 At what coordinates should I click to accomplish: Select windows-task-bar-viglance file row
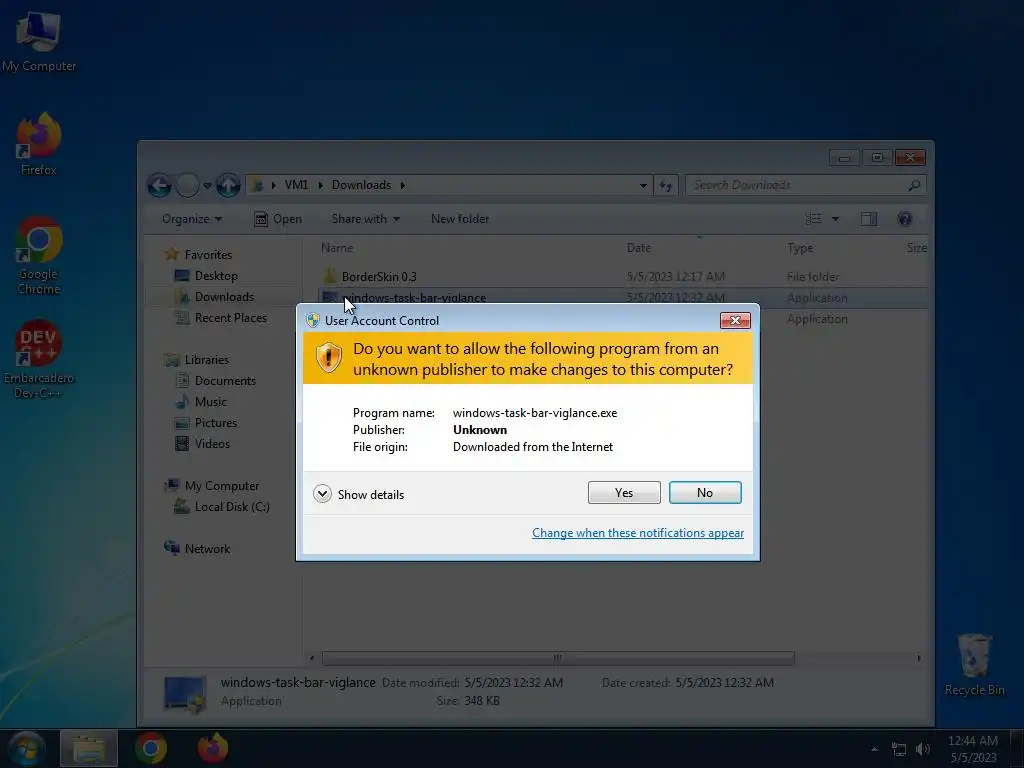622,298
